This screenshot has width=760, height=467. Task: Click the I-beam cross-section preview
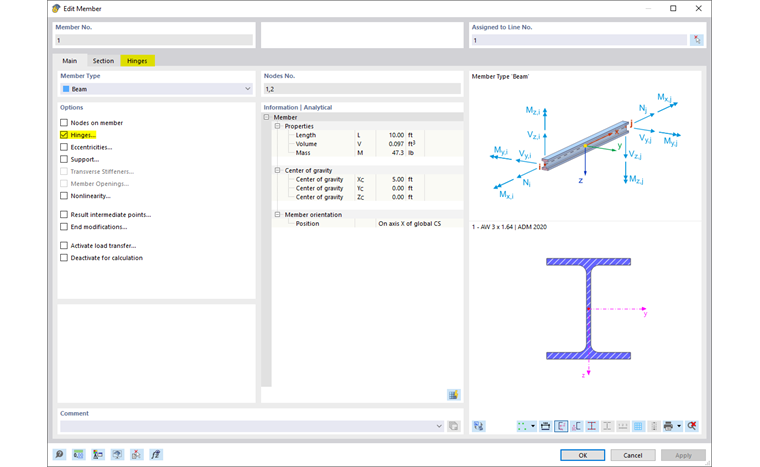(588, 309)
